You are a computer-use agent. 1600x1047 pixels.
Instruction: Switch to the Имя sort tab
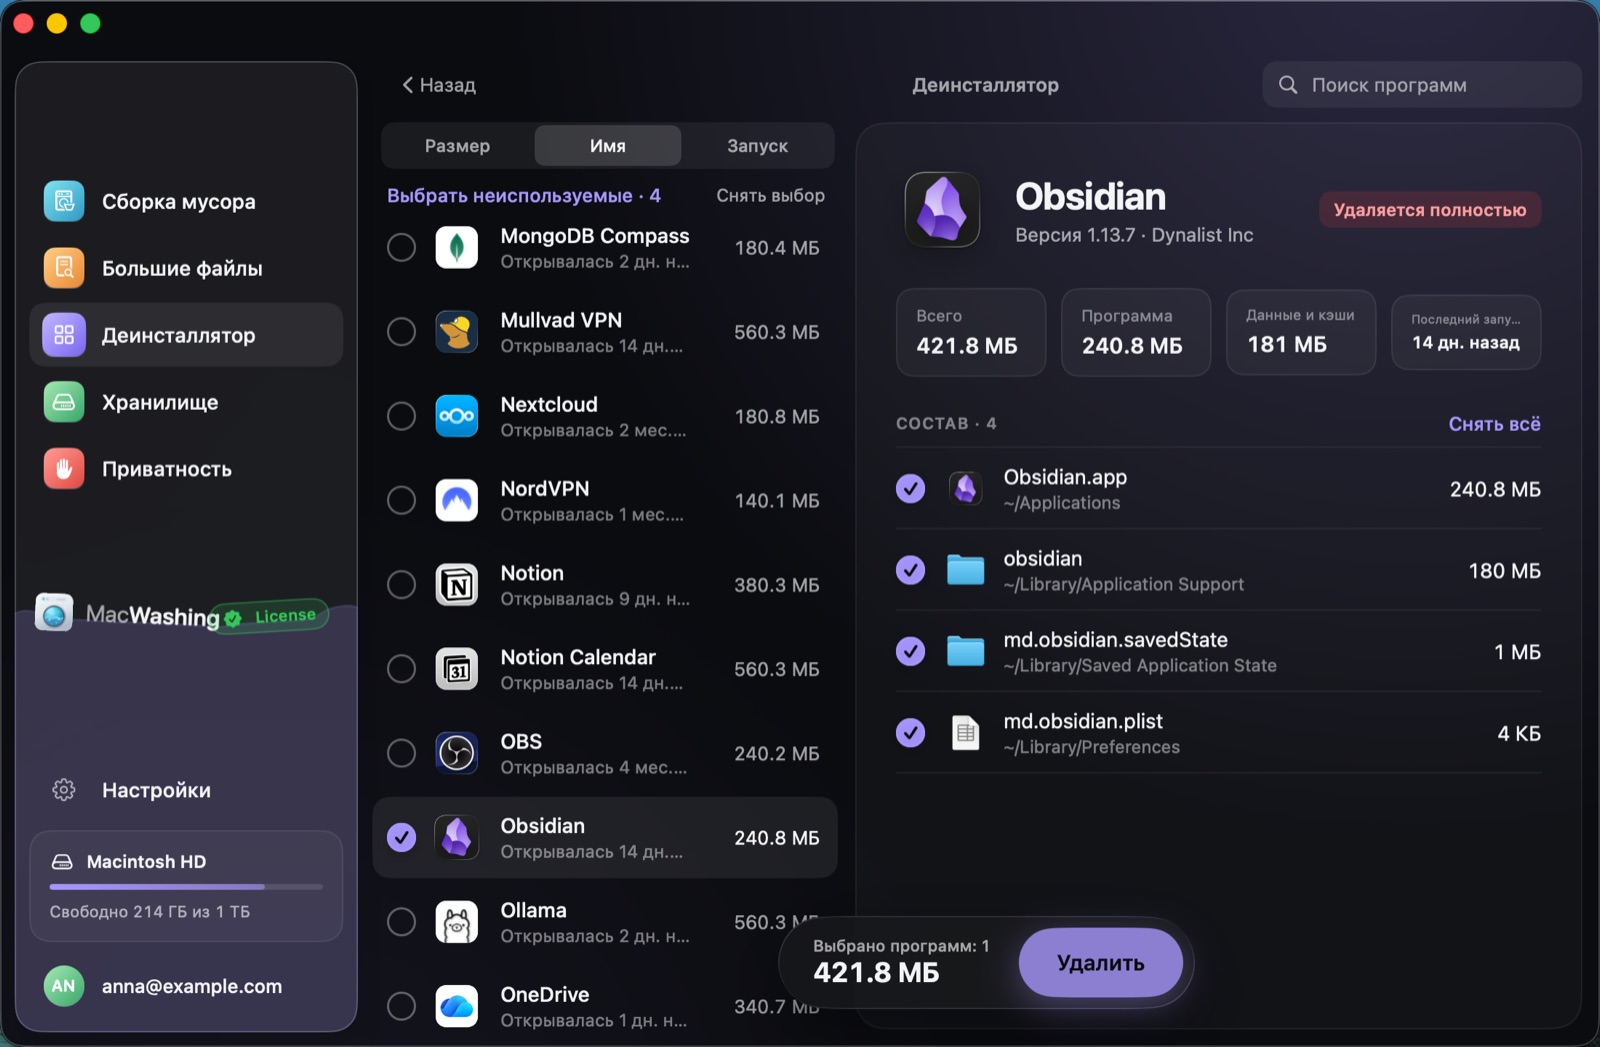[608, 146]
